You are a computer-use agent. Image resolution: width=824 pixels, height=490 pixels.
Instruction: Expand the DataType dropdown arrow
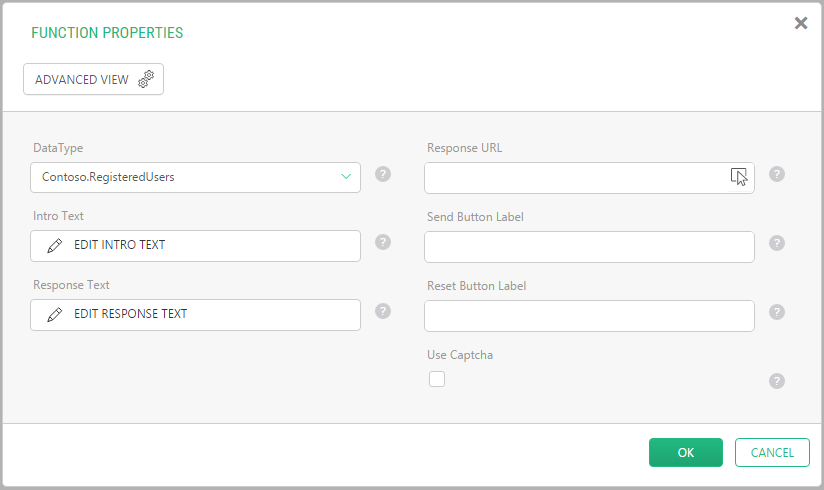click(346, 177)
